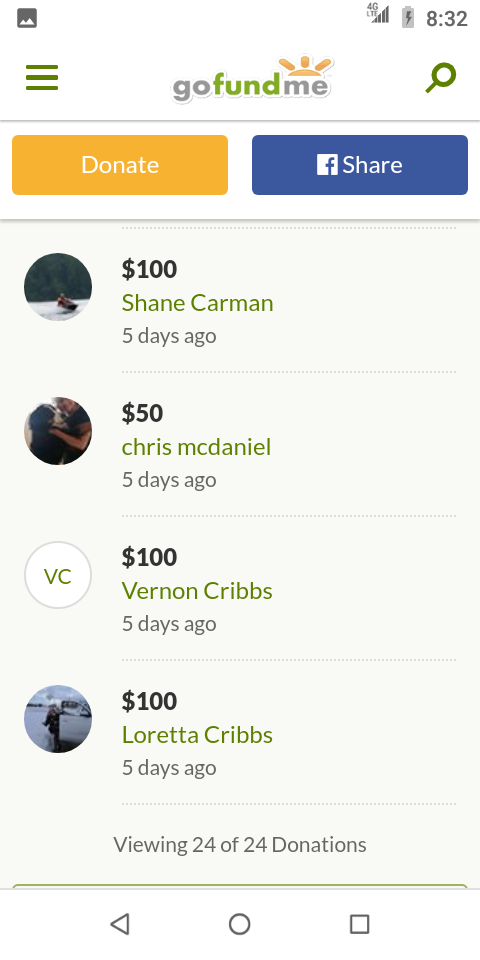
Task: Tap the Android home circle button
Action: (239, 924)
